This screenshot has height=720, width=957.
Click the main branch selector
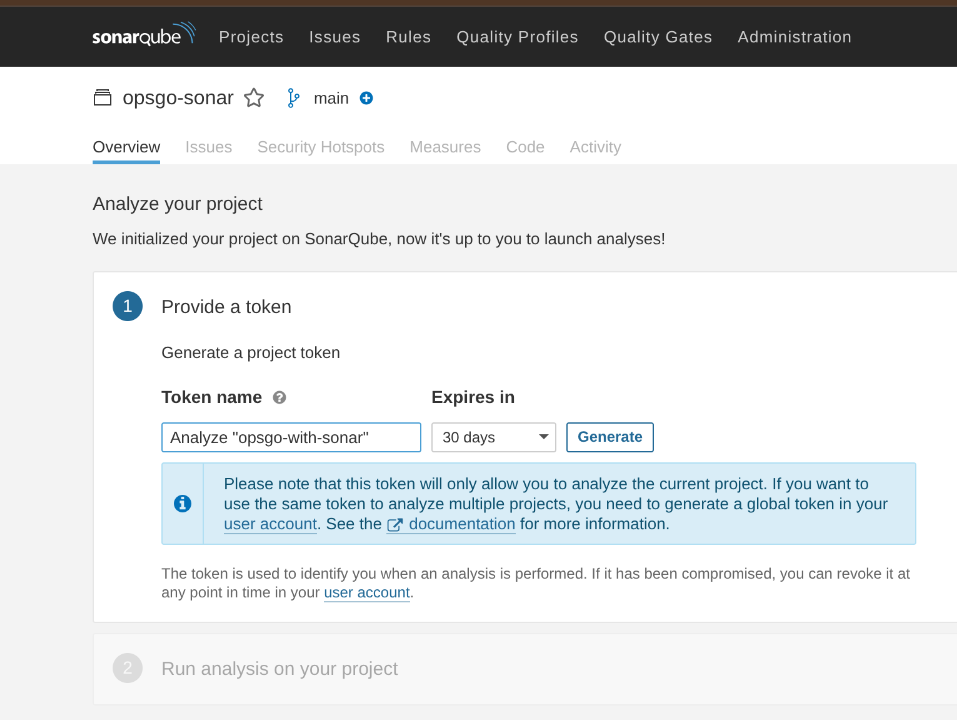tap(331, 98)
